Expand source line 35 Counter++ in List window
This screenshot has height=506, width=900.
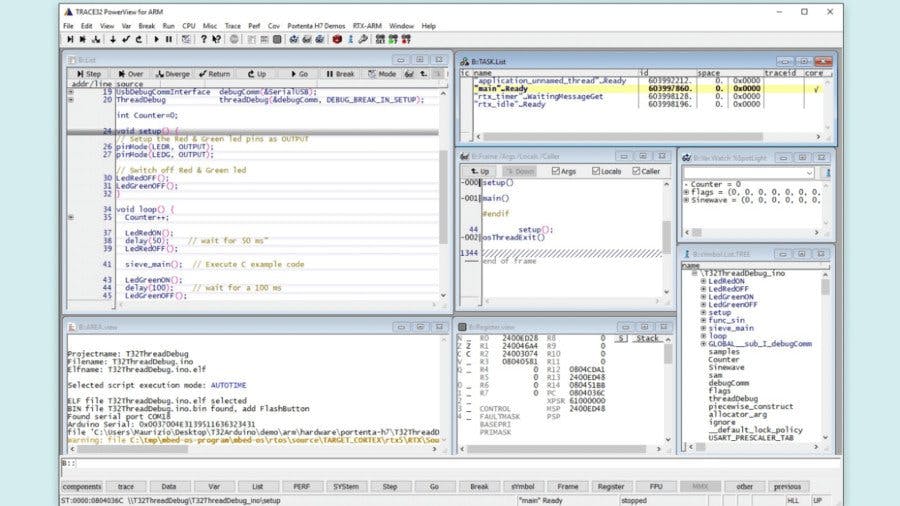click(x=71, y=217)
